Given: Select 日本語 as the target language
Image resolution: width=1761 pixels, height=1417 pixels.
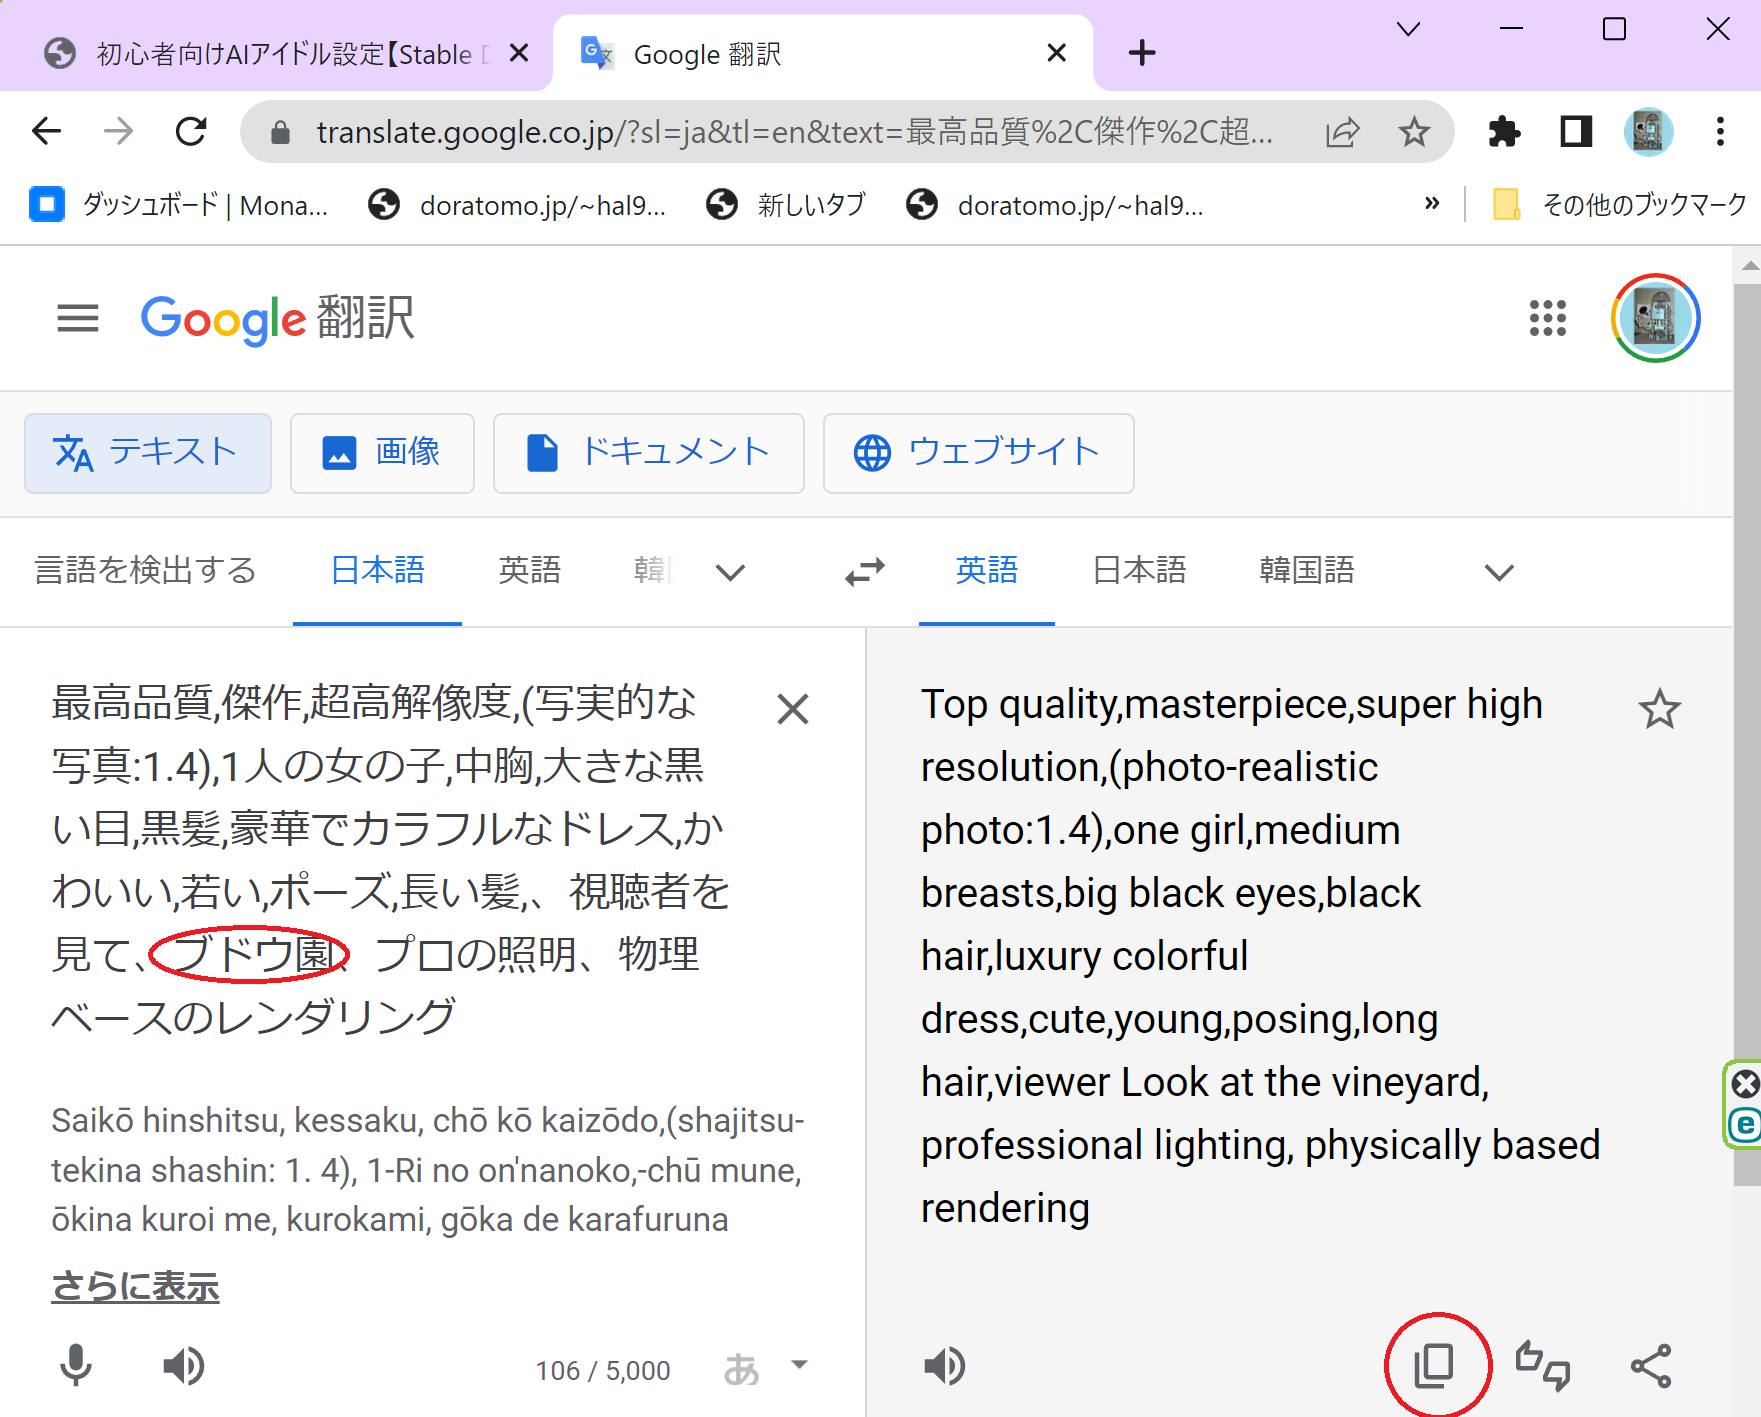Looking at the screenshot, I should tap(1139, 571).
